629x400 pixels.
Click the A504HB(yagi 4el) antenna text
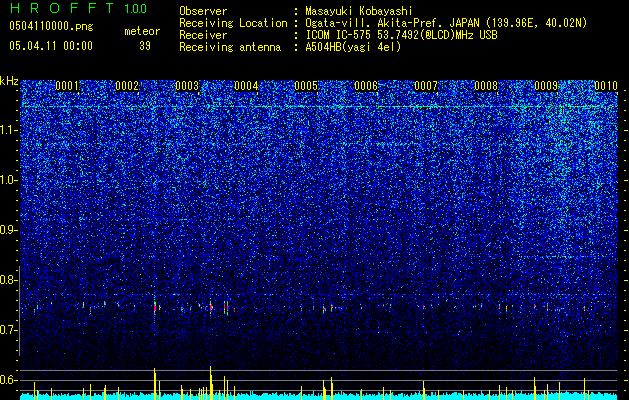pyautogui.click(x=353, y=47)
